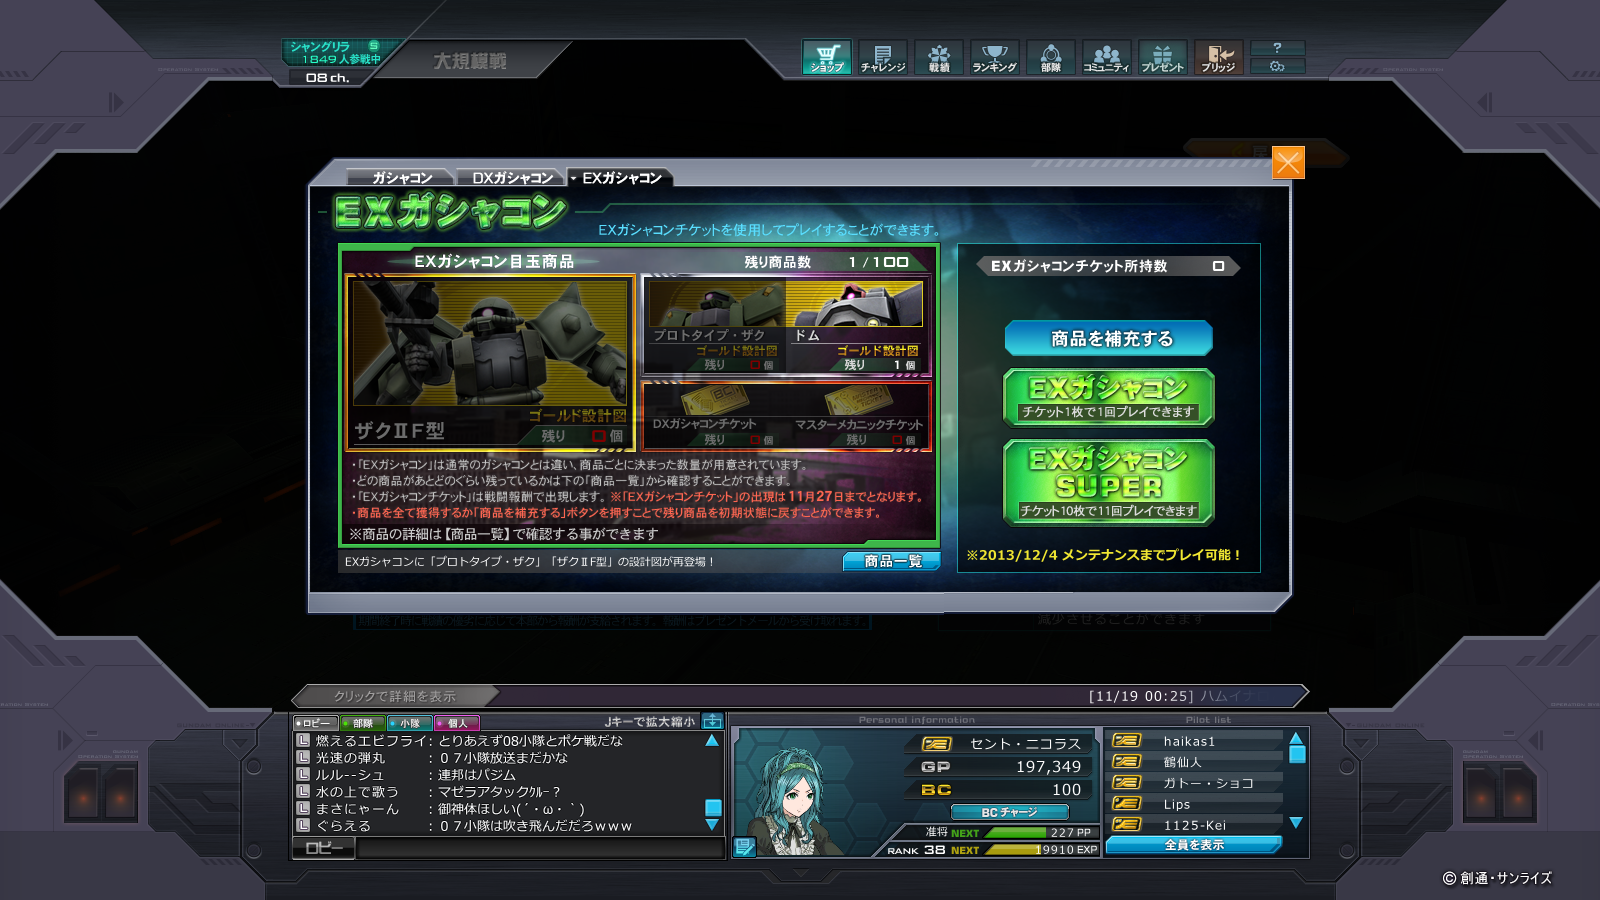Open the 戦績 battle record icon
1600x900 pixels.
[939, 57]
